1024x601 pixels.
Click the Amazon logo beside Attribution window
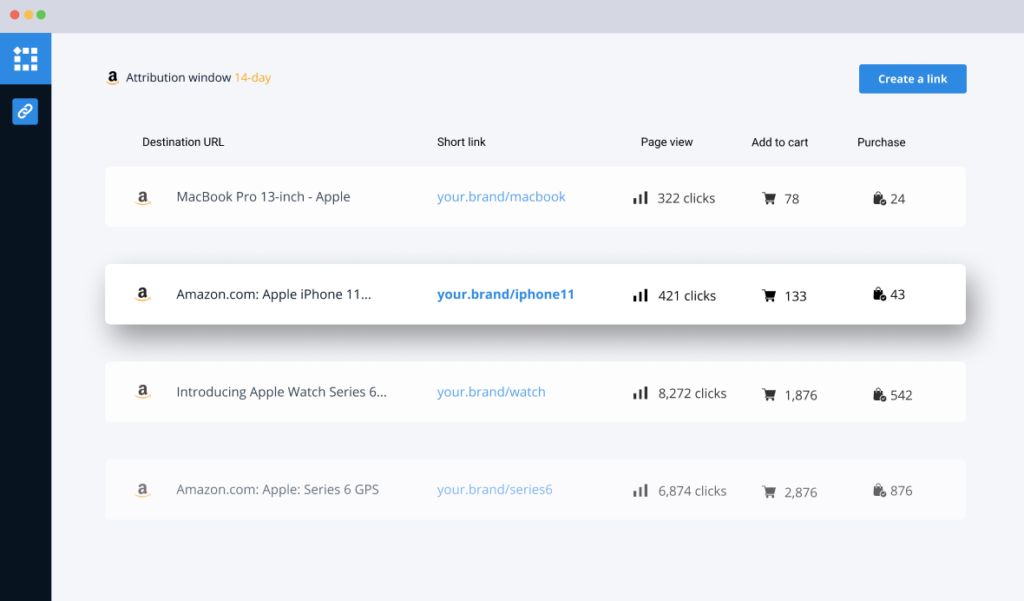pos(113,78)
